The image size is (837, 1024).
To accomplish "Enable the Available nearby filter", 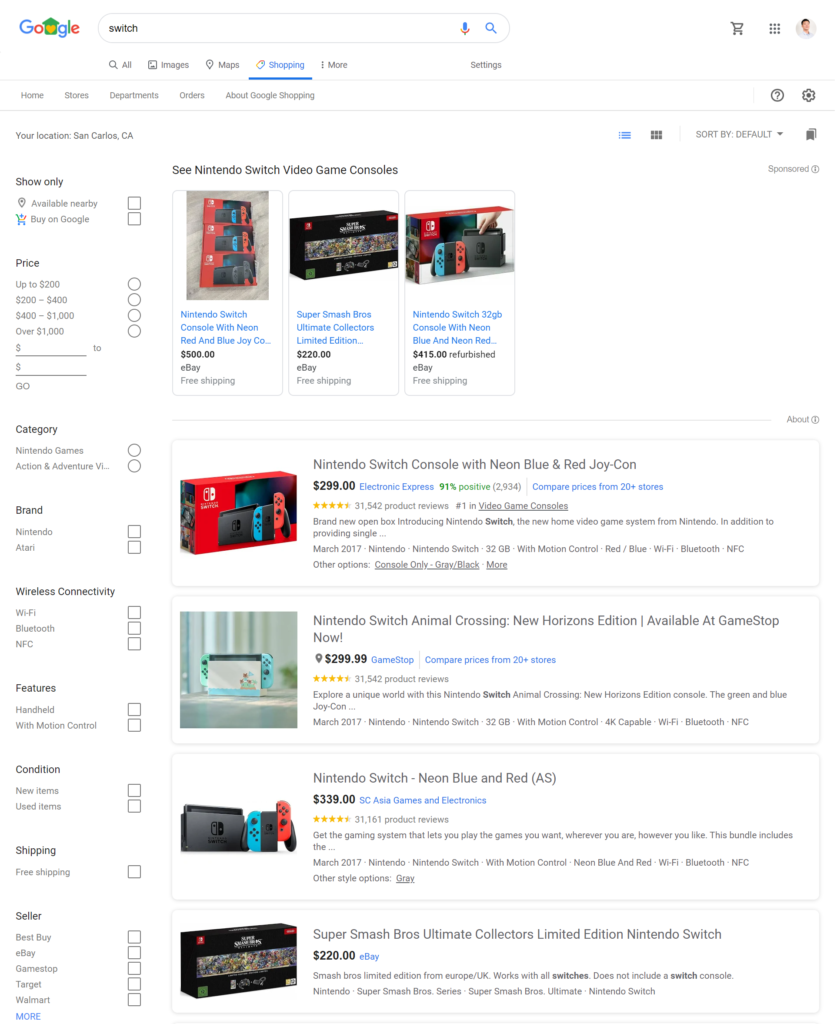I will tap(134, 203).
